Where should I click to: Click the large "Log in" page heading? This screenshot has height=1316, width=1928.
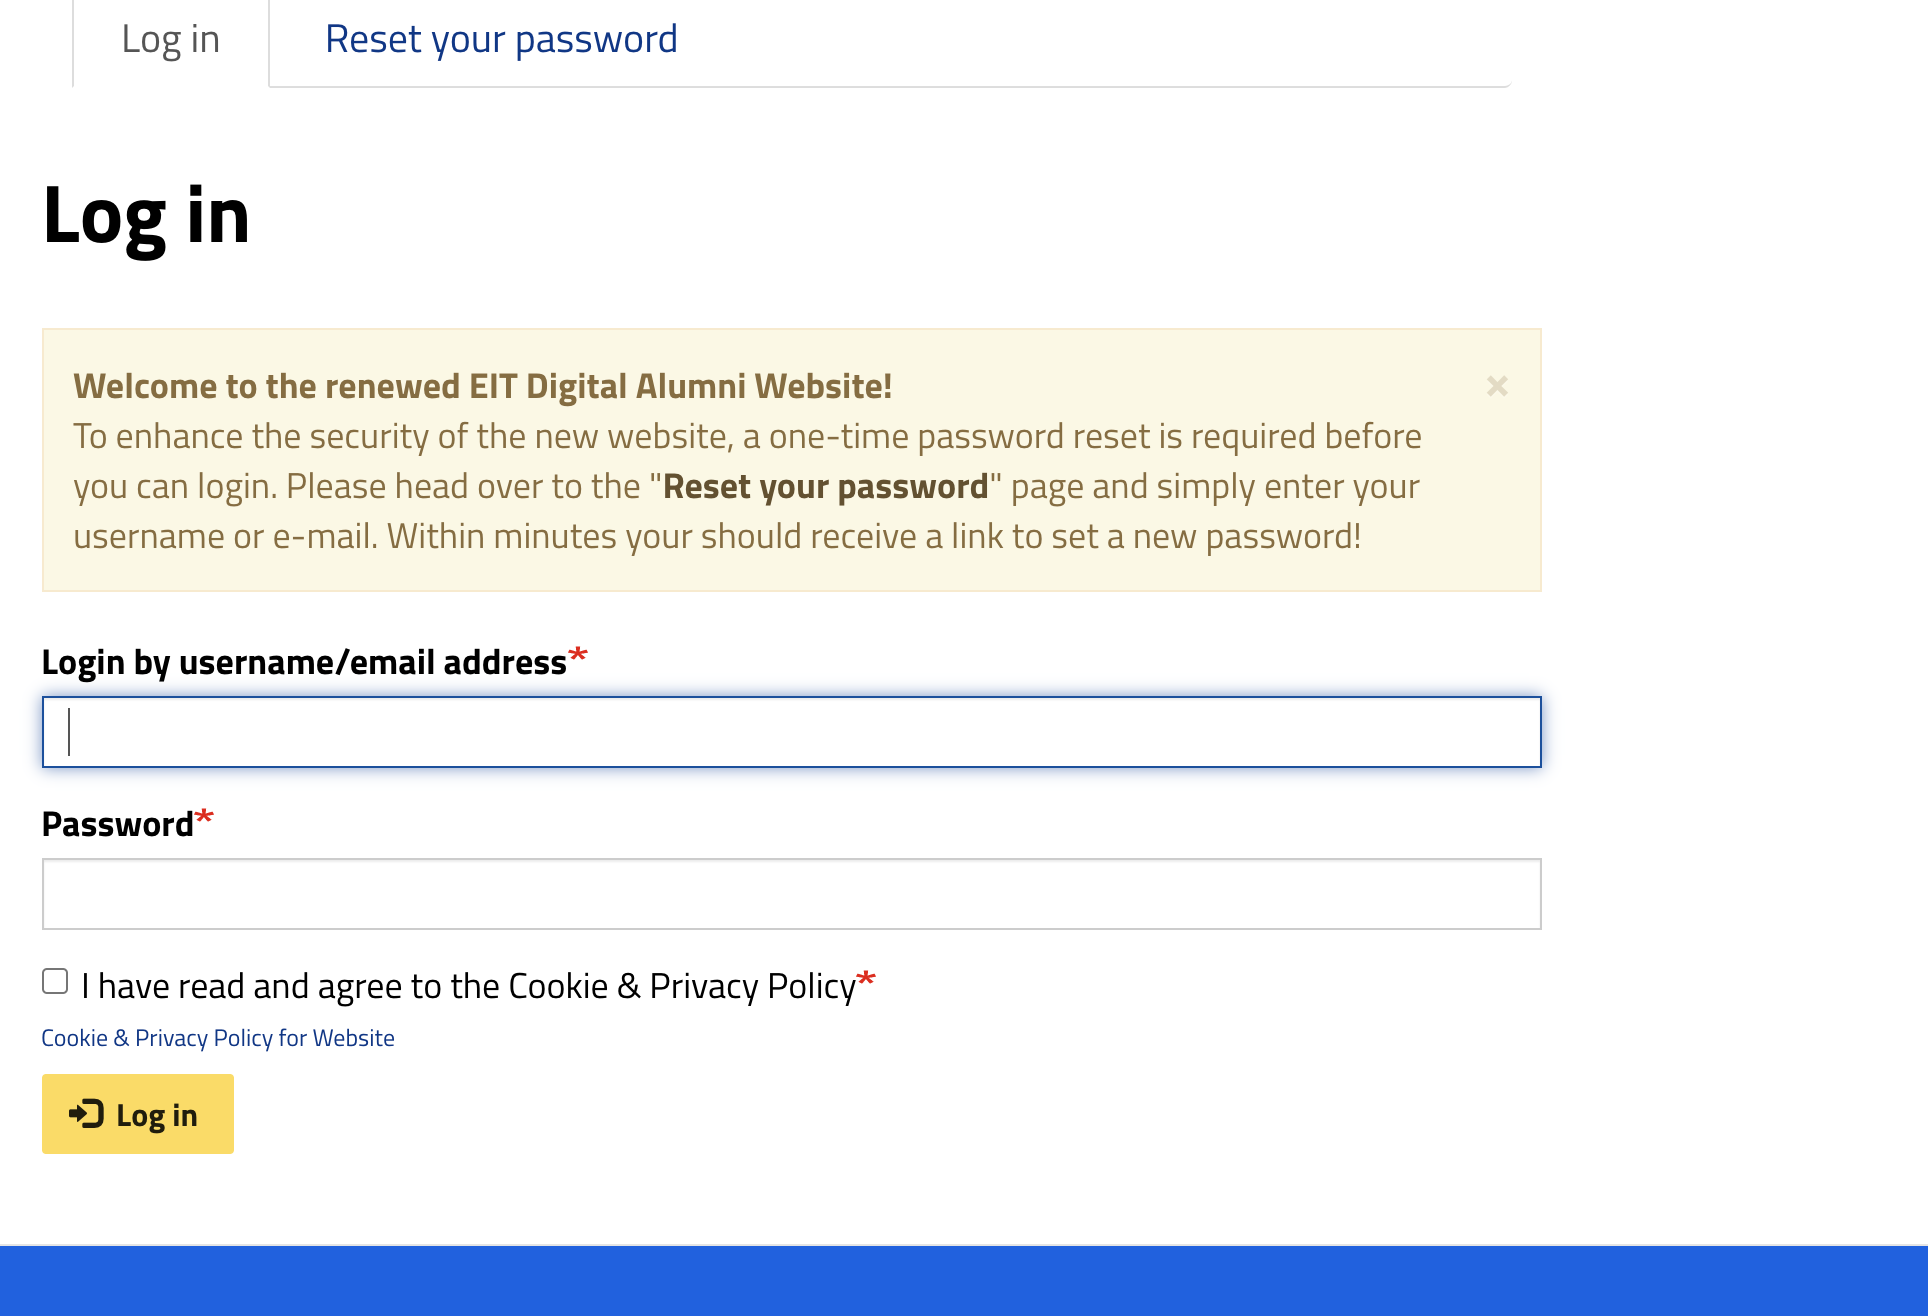pyautogui.click(x=146, y=216)
